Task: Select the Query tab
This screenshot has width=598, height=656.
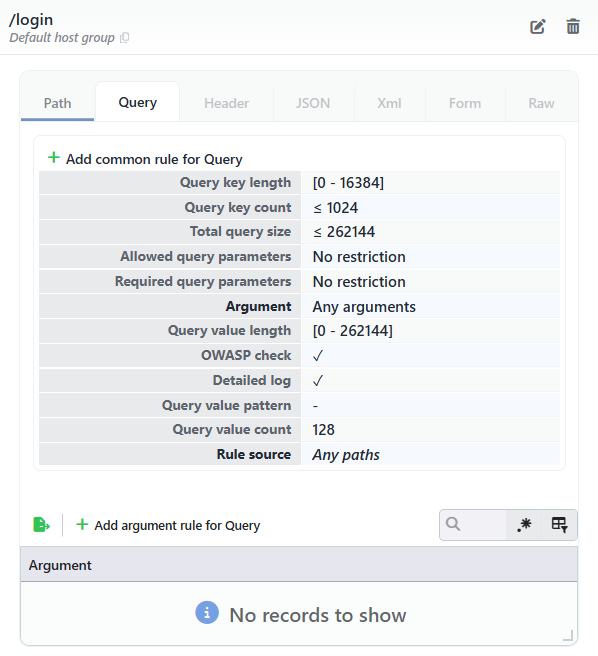Action: click(138, 102)
